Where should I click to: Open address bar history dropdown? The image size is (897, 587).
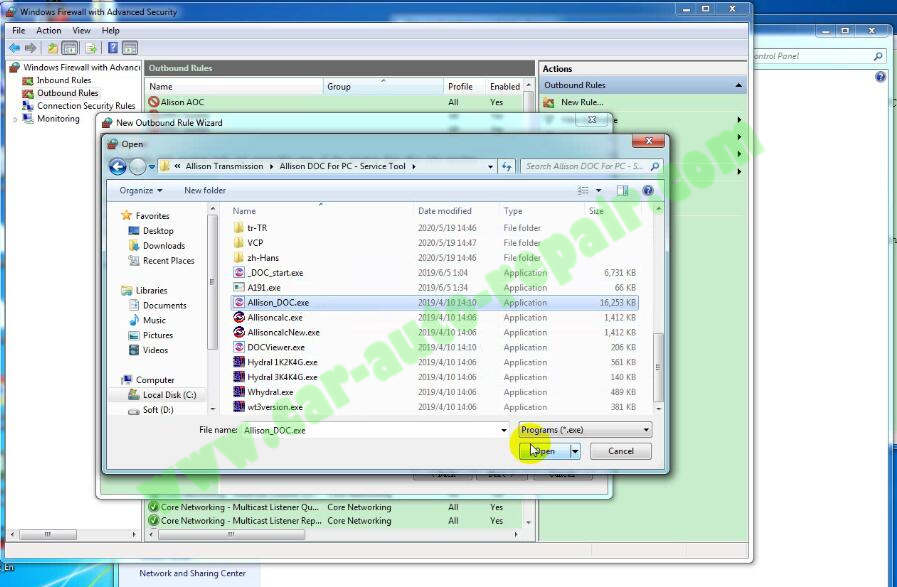[490, 167]
